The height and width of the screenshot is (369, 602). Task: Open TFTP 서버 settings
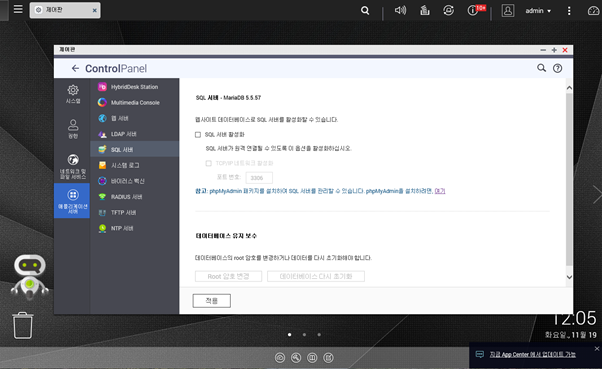134,212
